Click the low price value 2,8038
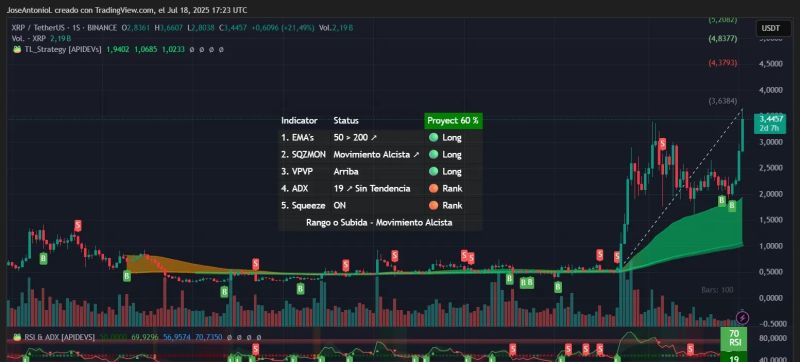Viewport: 800px width, 362px height. click(x=203, y=28)
